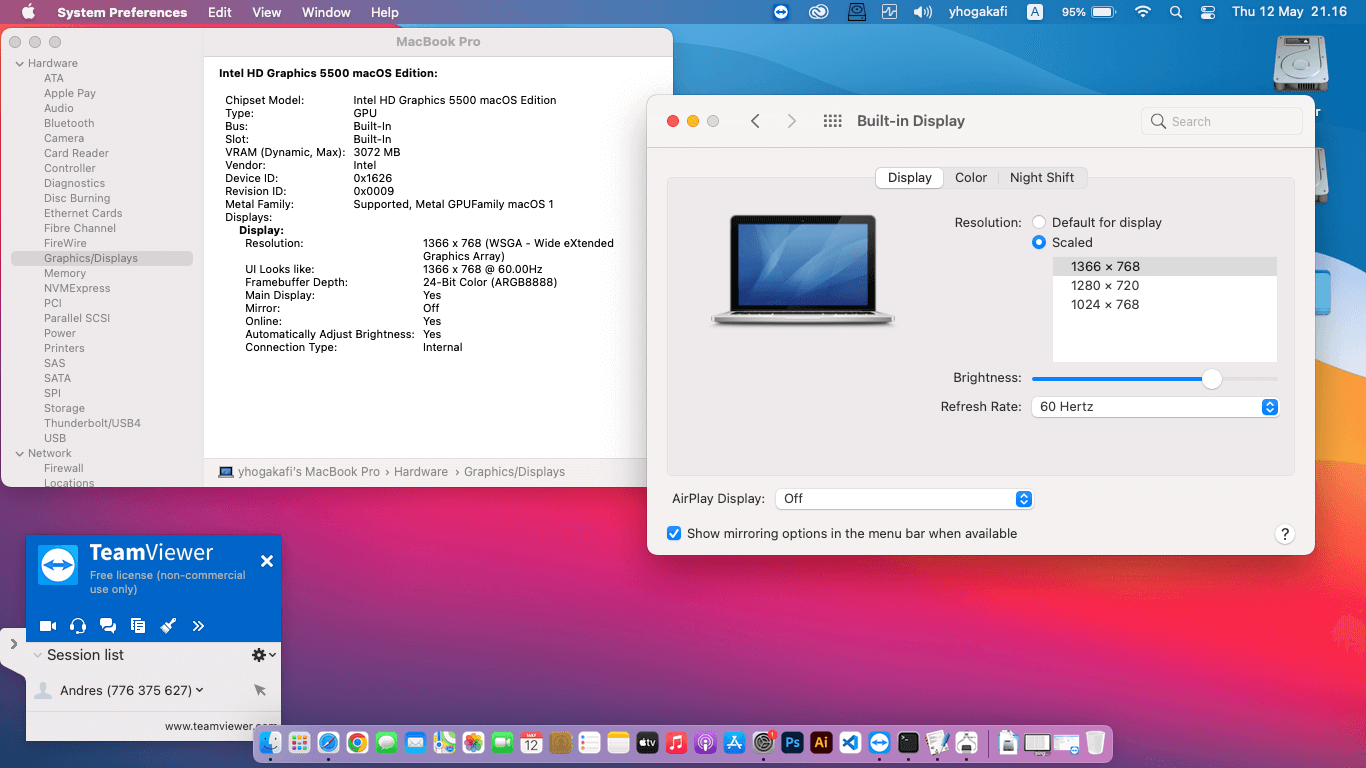The height and width of the screenshot is (768, 1366).
Task: Open Photoshop from the Dock
Action: pos(792,743)
